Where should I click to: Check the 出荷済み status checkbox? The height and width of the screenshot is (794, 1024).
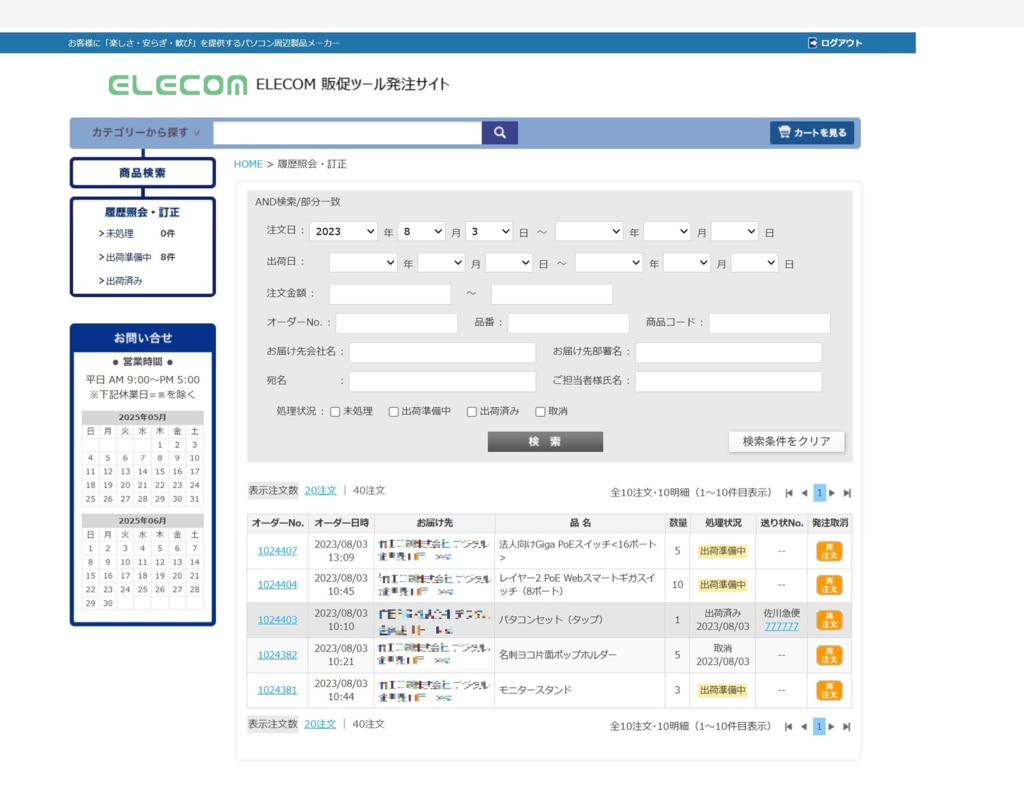click(472, 412)
